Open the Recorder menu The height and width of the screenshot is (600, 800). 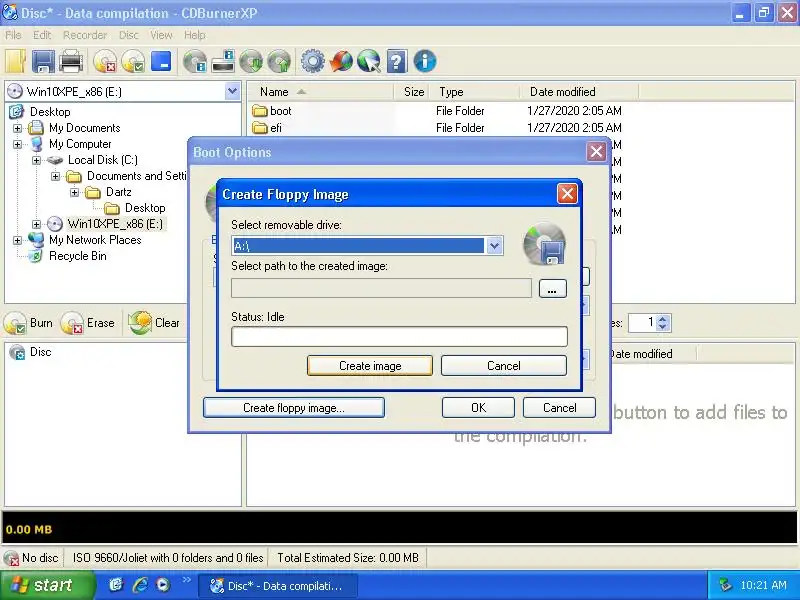tap(85, 35)
